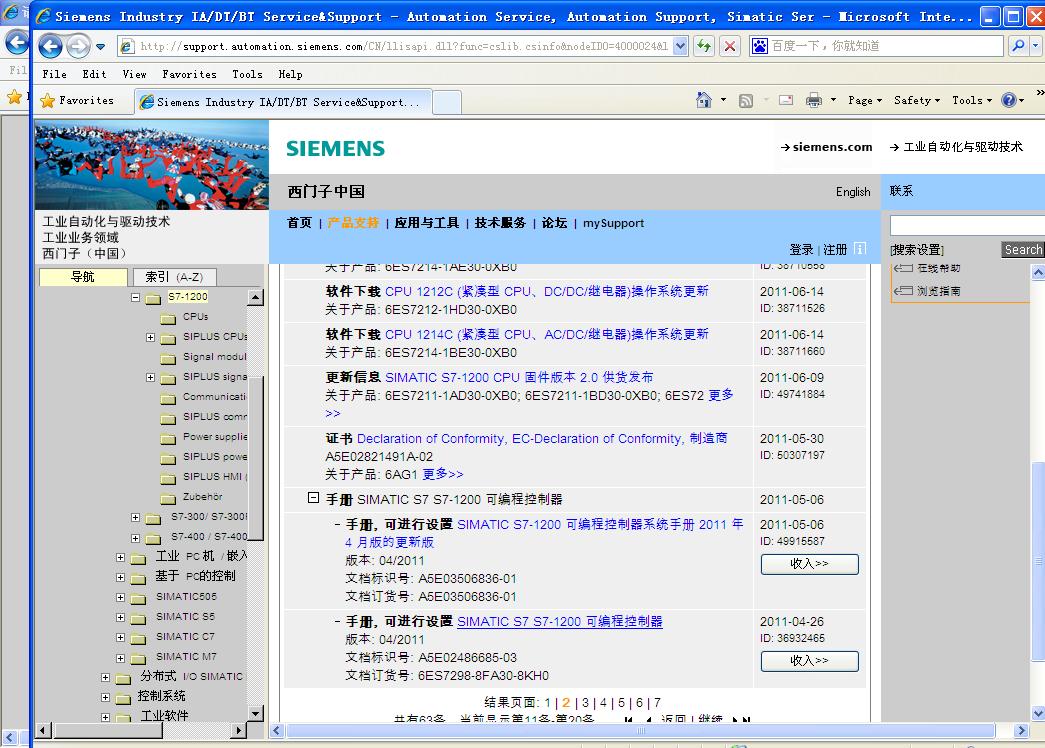Open the Edit menu

(x=94, y=74)
